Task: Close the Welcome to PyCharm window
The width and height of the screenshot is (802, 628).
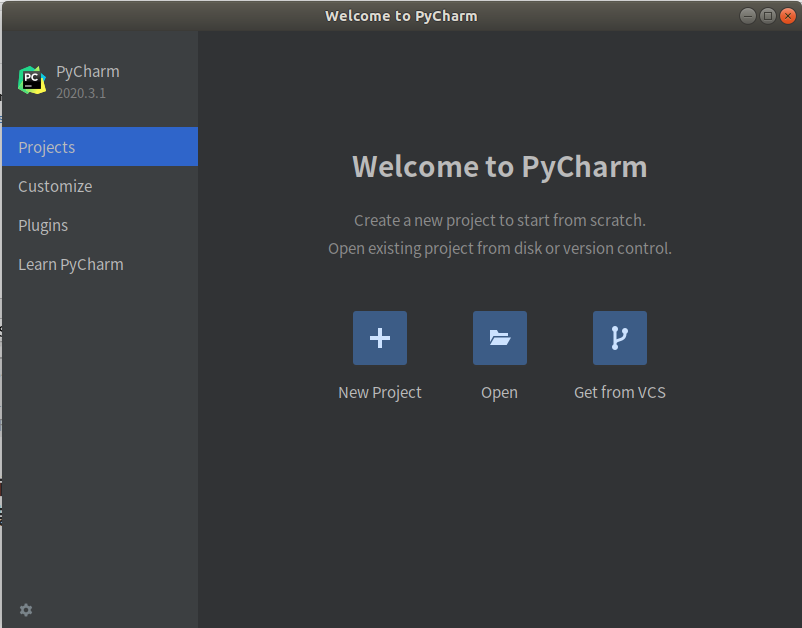Action: coord(788,16)
